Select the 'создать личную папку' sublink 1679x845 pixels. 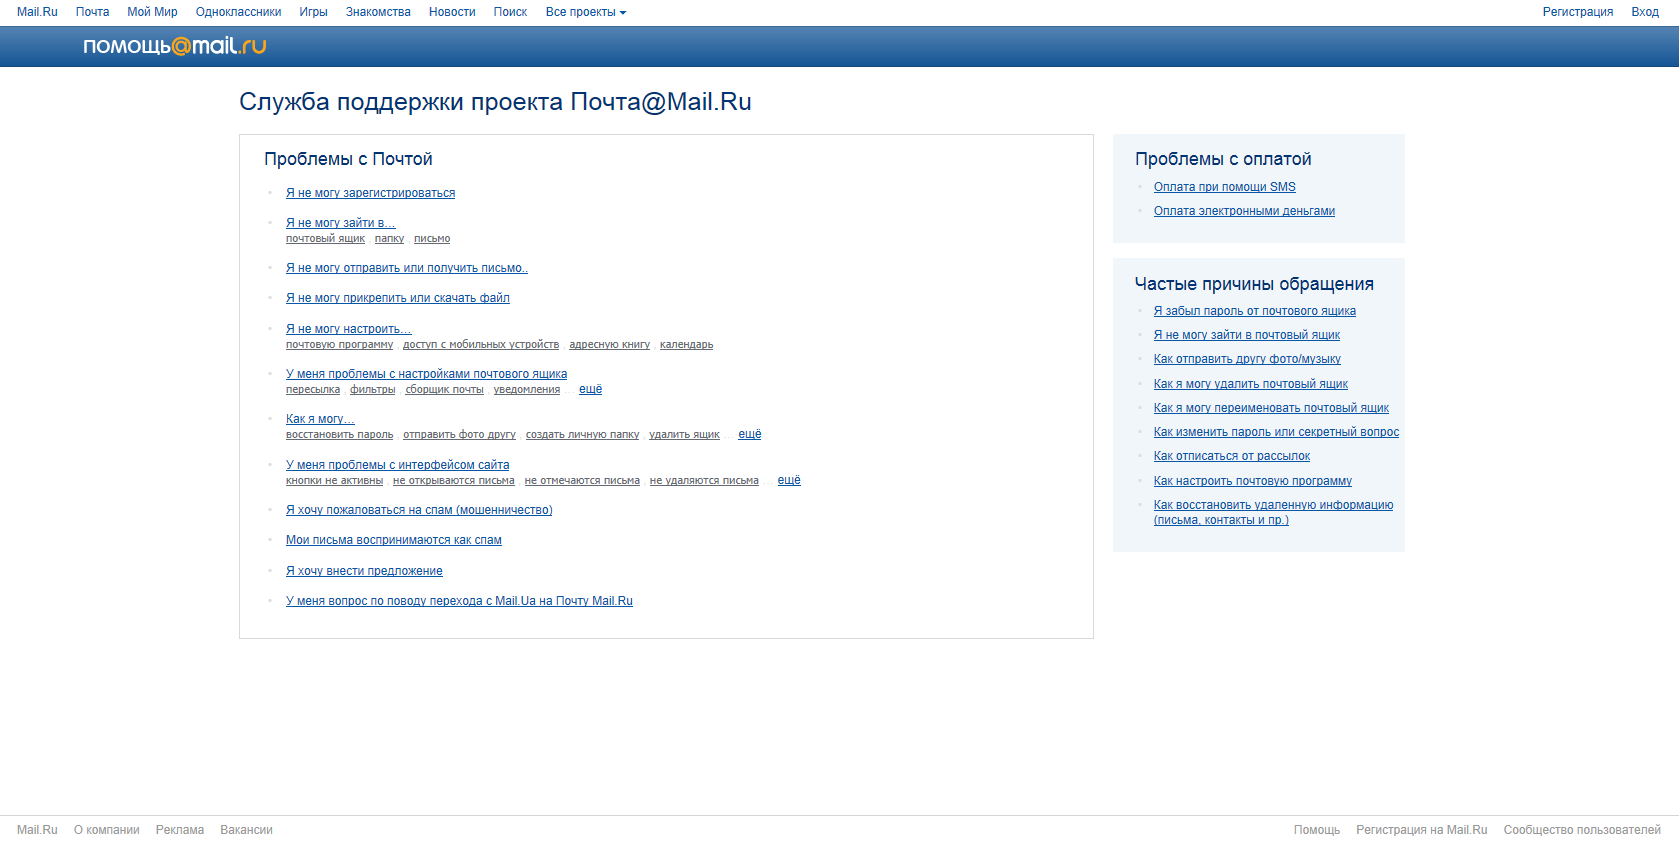pyautogui.click(x=582, y=435)
